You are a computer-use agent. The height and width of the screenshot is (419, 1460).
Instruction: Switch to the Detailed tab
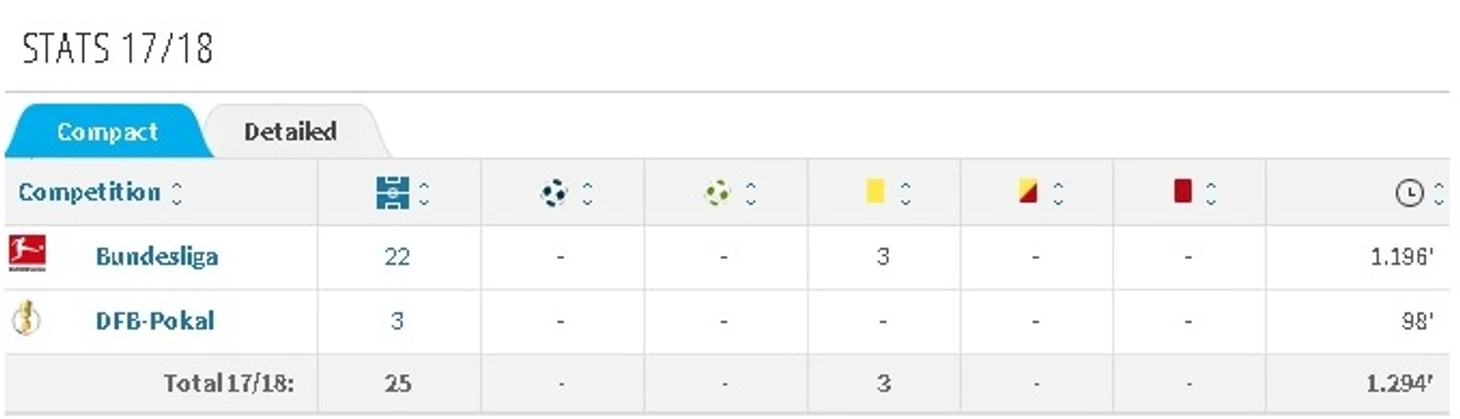(x=290, y=132)
